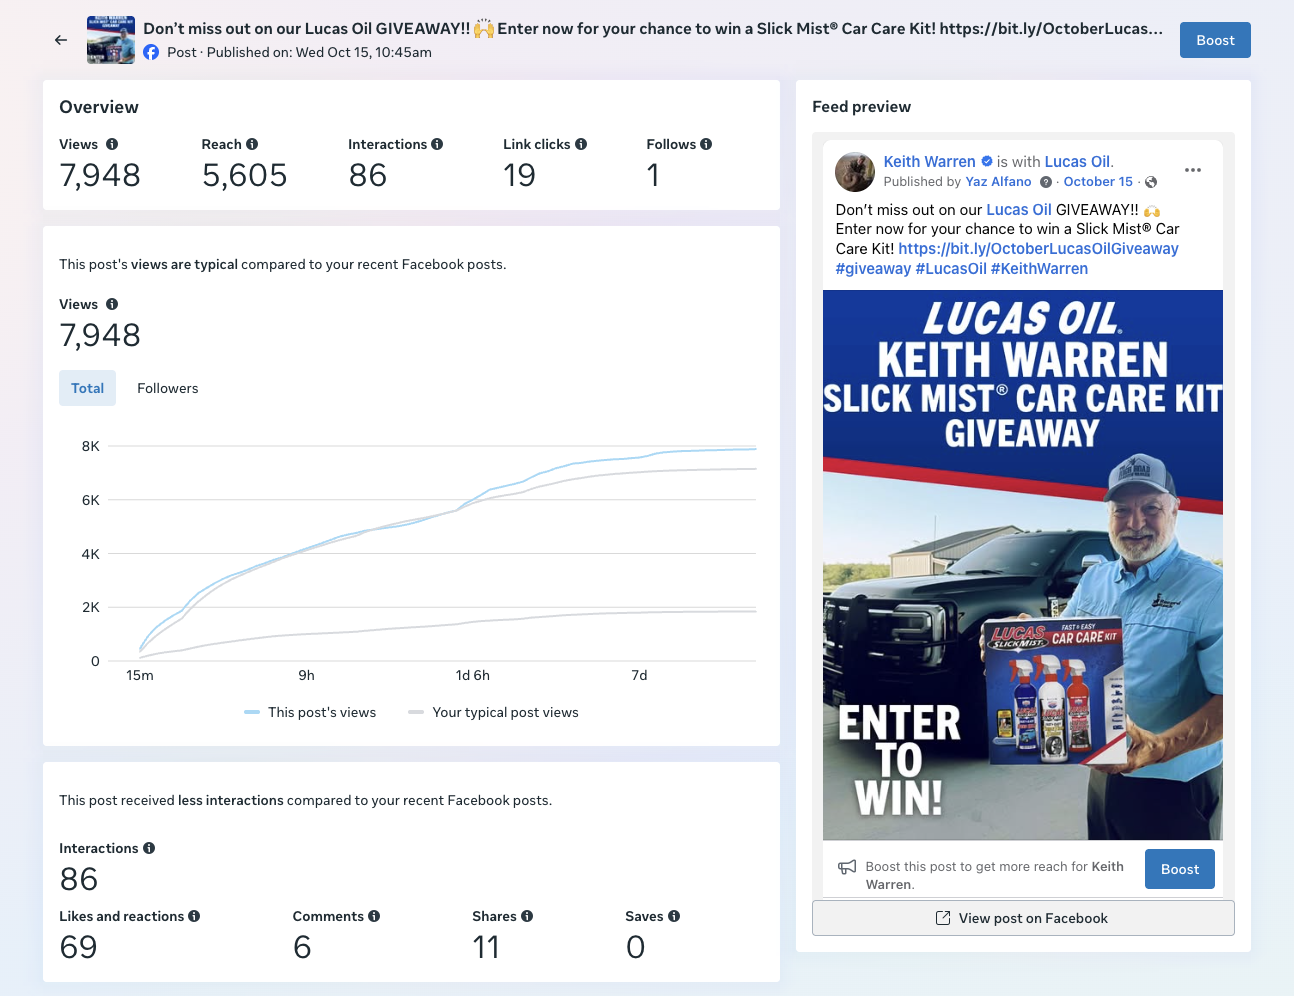This screenshot has height=996, width=1294.
Task: Click the 'Your typical post views' legend item
Action: coord(493,712)
